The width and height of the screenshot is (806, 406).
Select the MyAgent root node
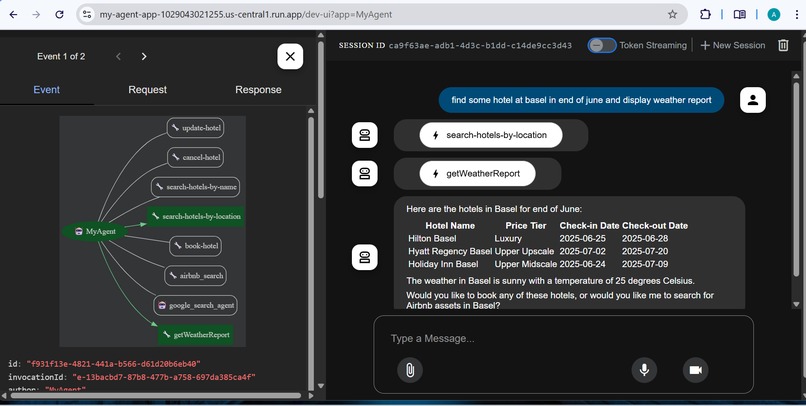(x=94, y=231)
